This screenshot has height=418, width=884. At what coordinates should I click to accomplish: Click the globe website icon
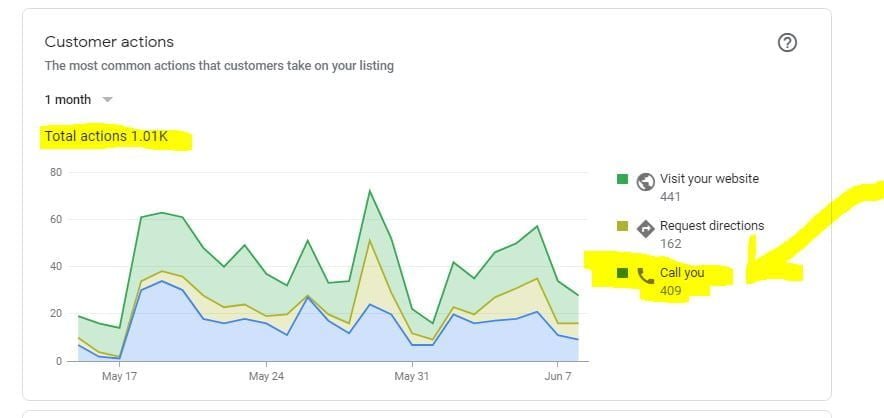coord(646,181)
